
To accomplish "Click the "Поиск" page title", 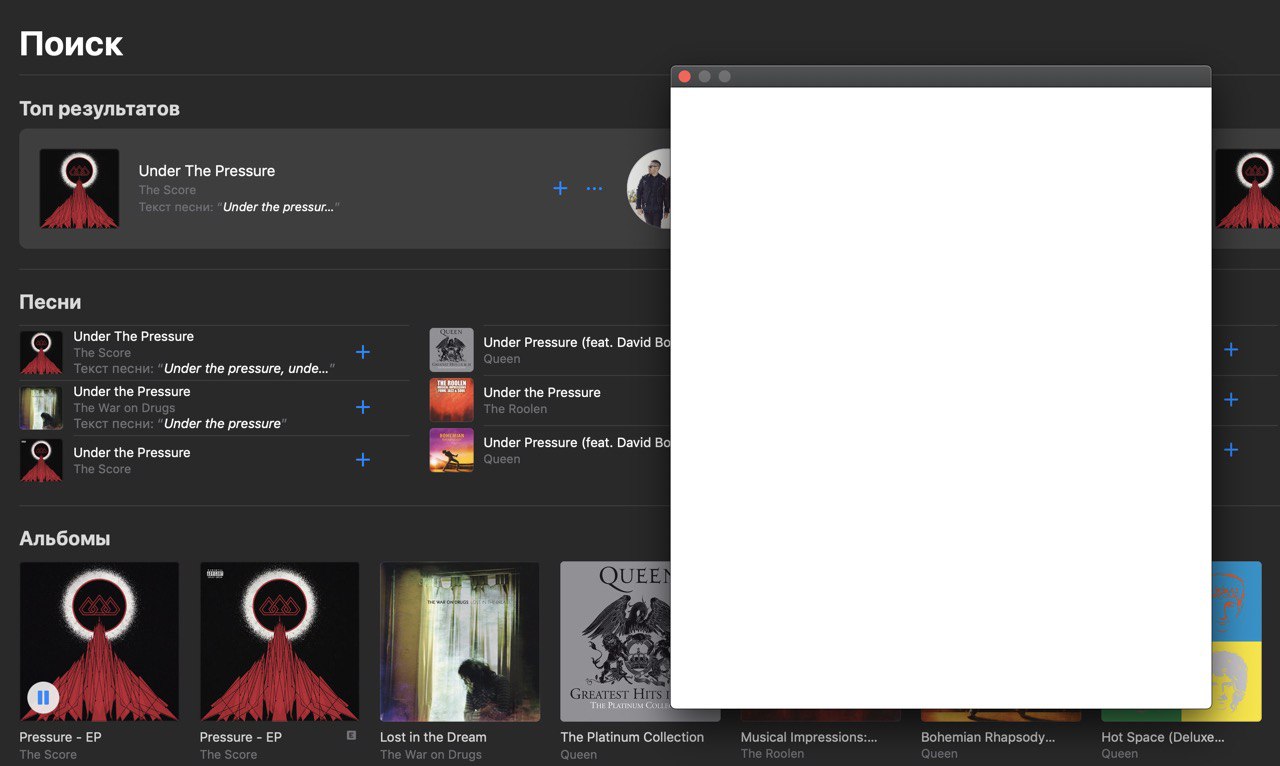I will 71,44.
